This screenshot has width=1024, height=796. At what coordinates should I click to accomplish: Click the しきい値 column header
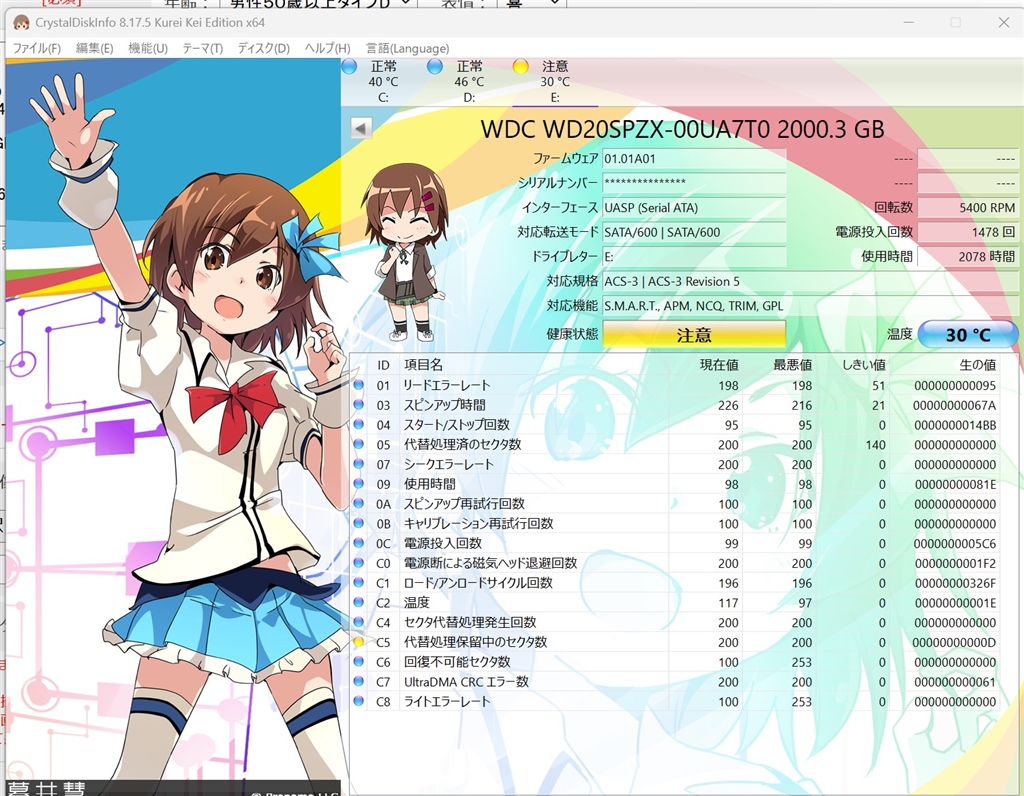click(864, 365)
